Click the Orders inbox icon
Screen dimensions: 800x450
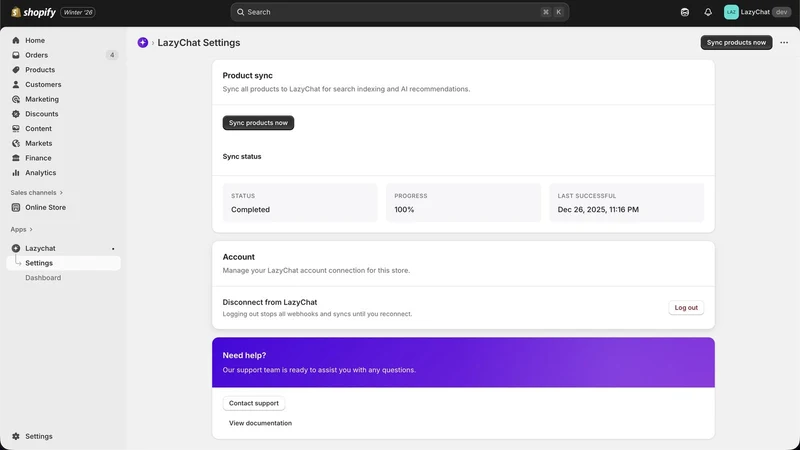[x=16, y=55]
